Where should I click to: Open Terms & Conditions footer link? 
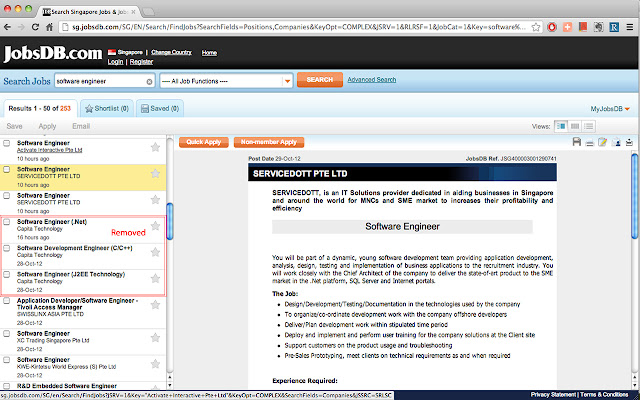[604, 395]
